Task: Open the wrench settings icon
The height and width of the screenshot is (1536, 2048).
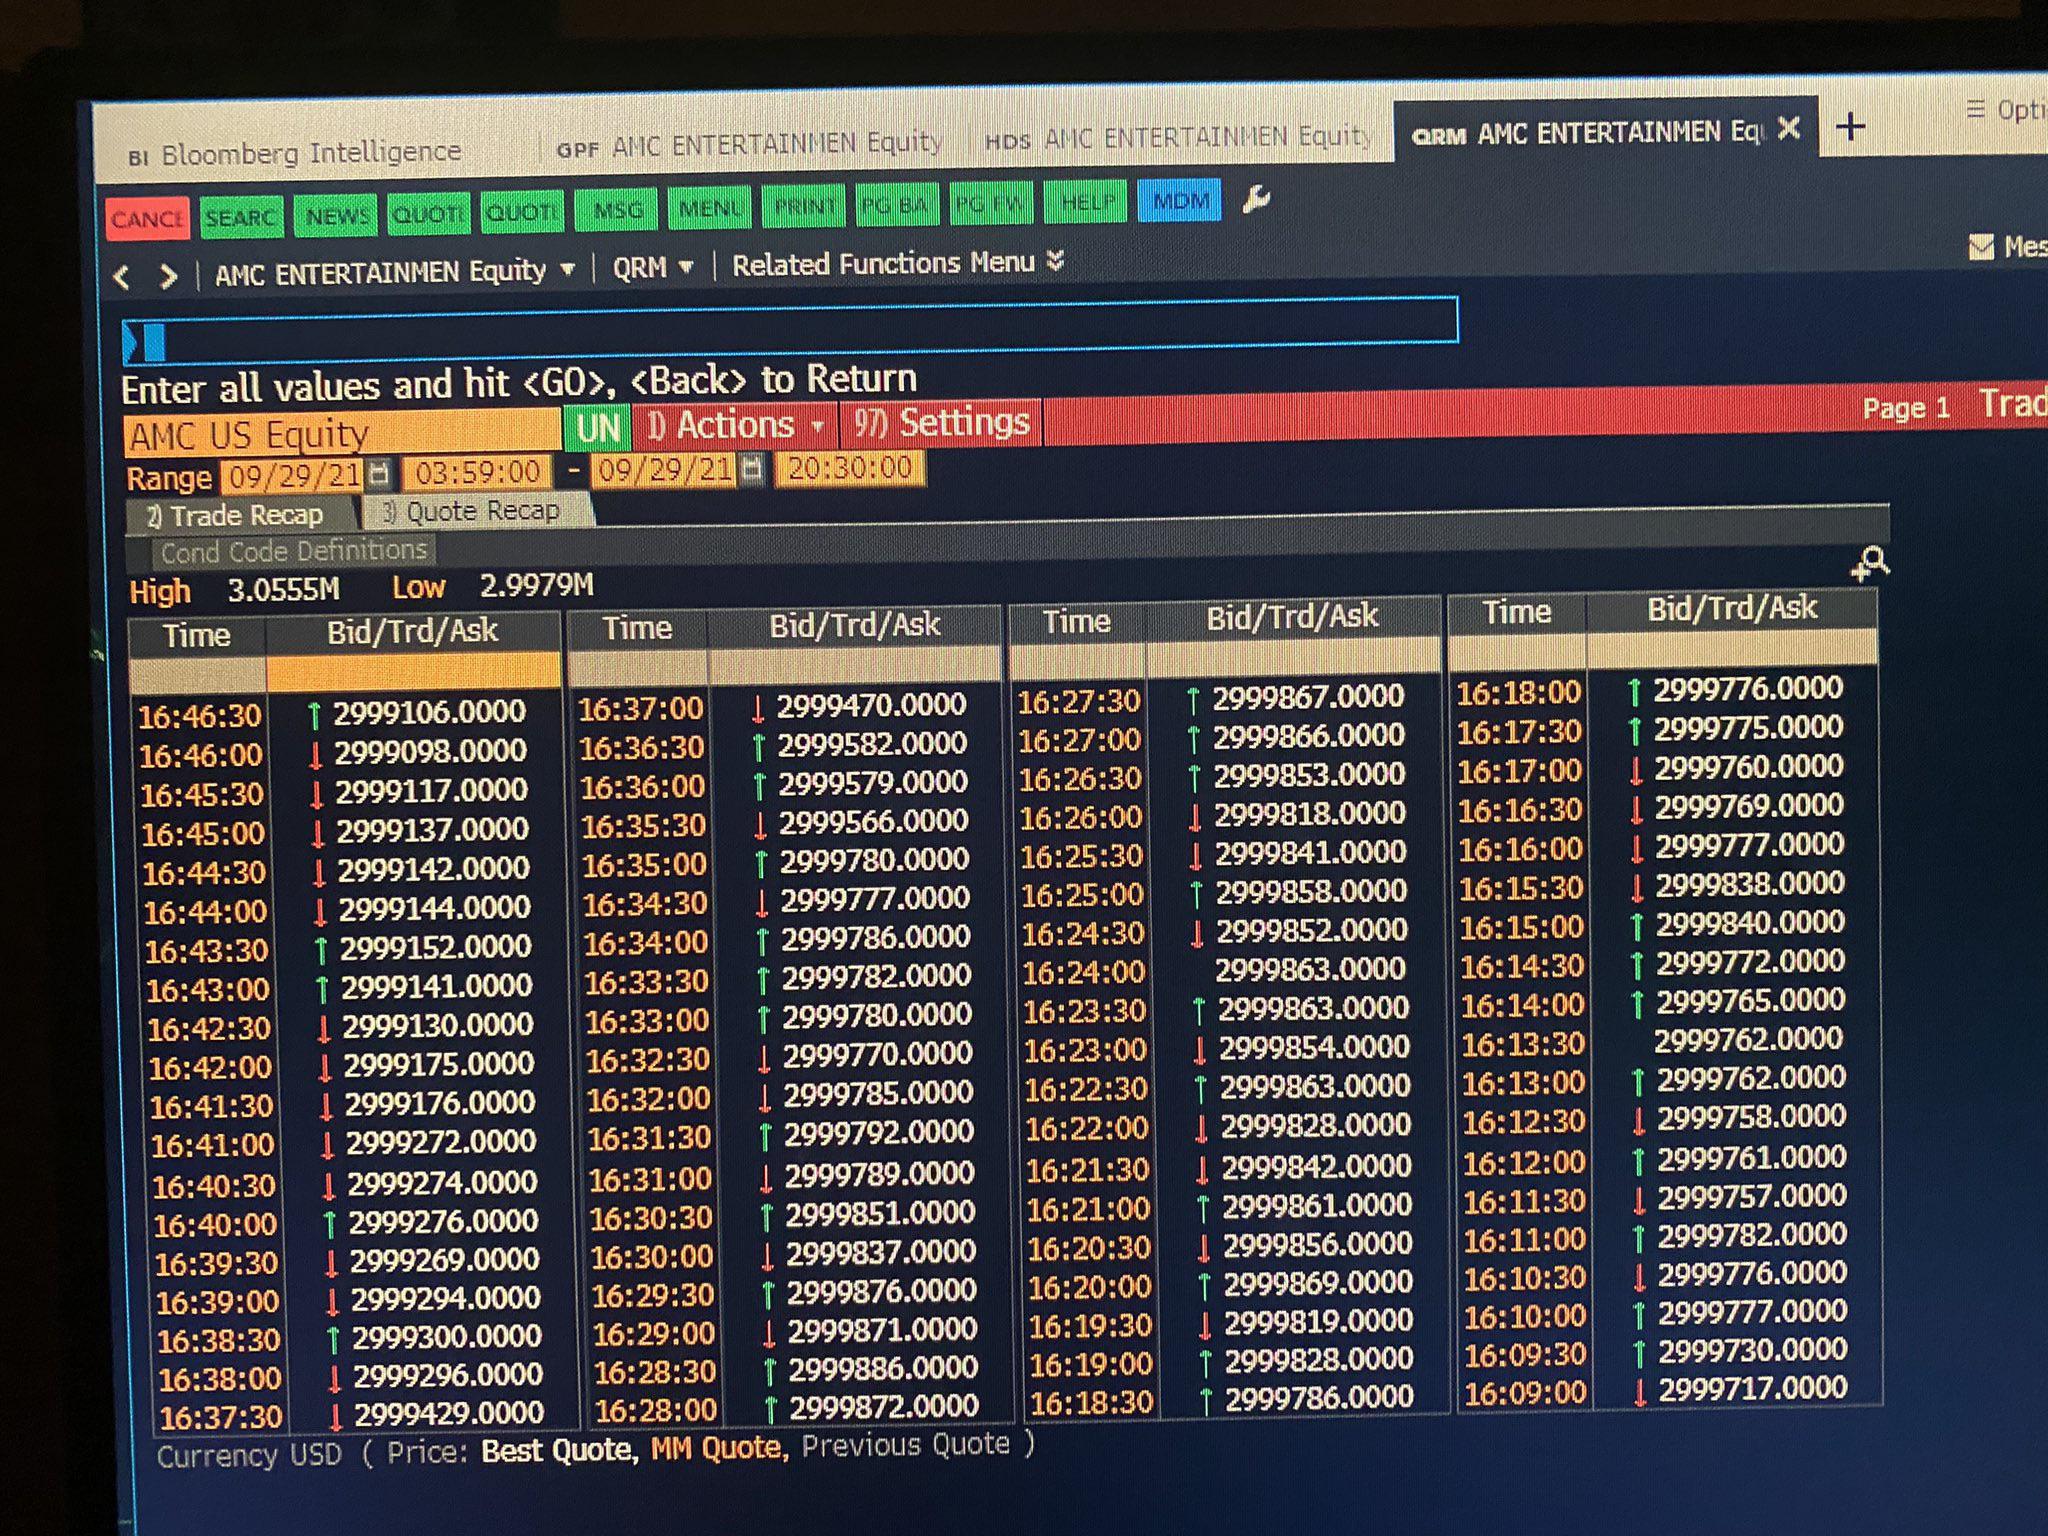Action: coord(1256,200)
